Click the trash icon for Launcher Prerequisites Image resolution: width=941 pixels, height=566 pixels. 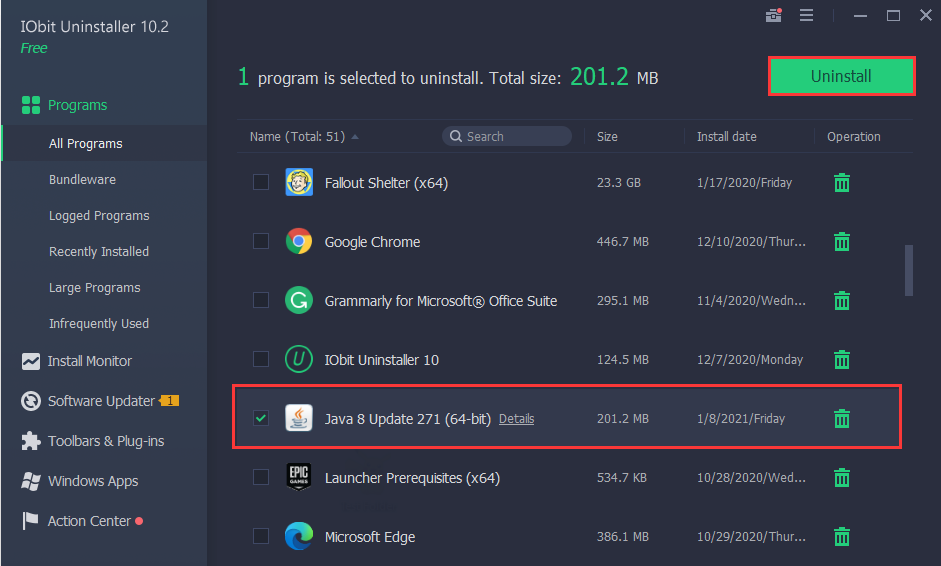(842, 477)
